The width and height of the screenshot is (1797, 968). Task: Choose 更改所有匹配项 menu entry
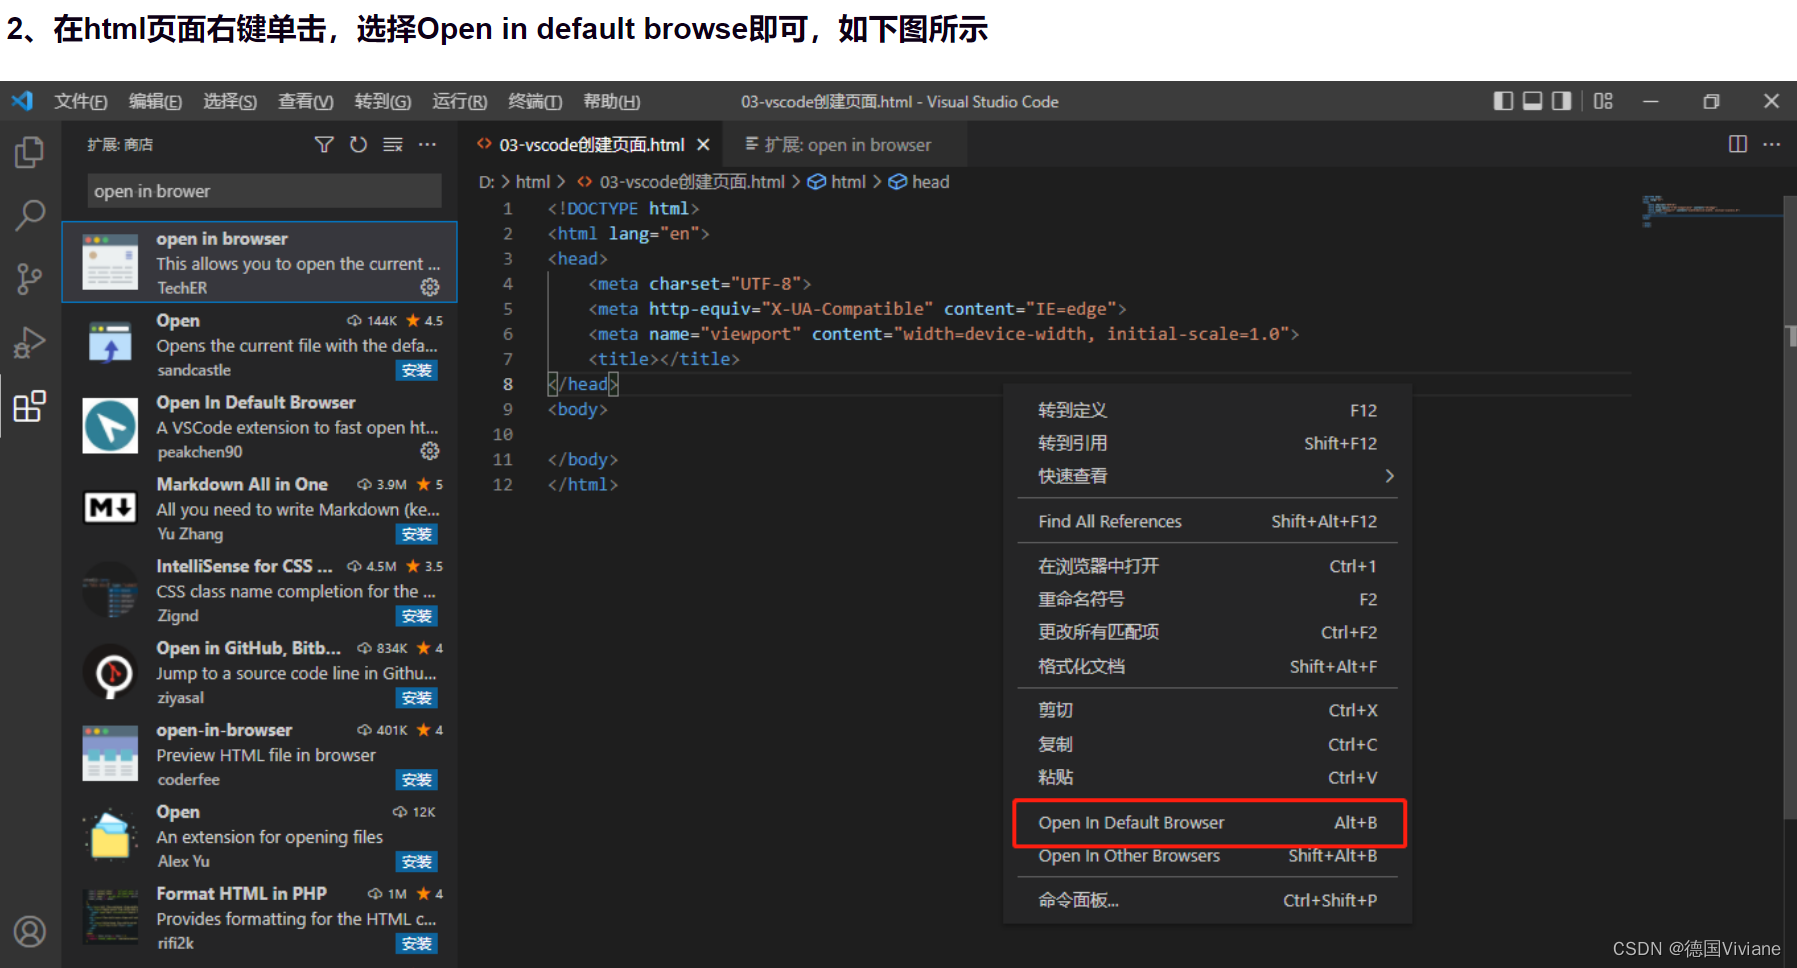[1207, 632]
